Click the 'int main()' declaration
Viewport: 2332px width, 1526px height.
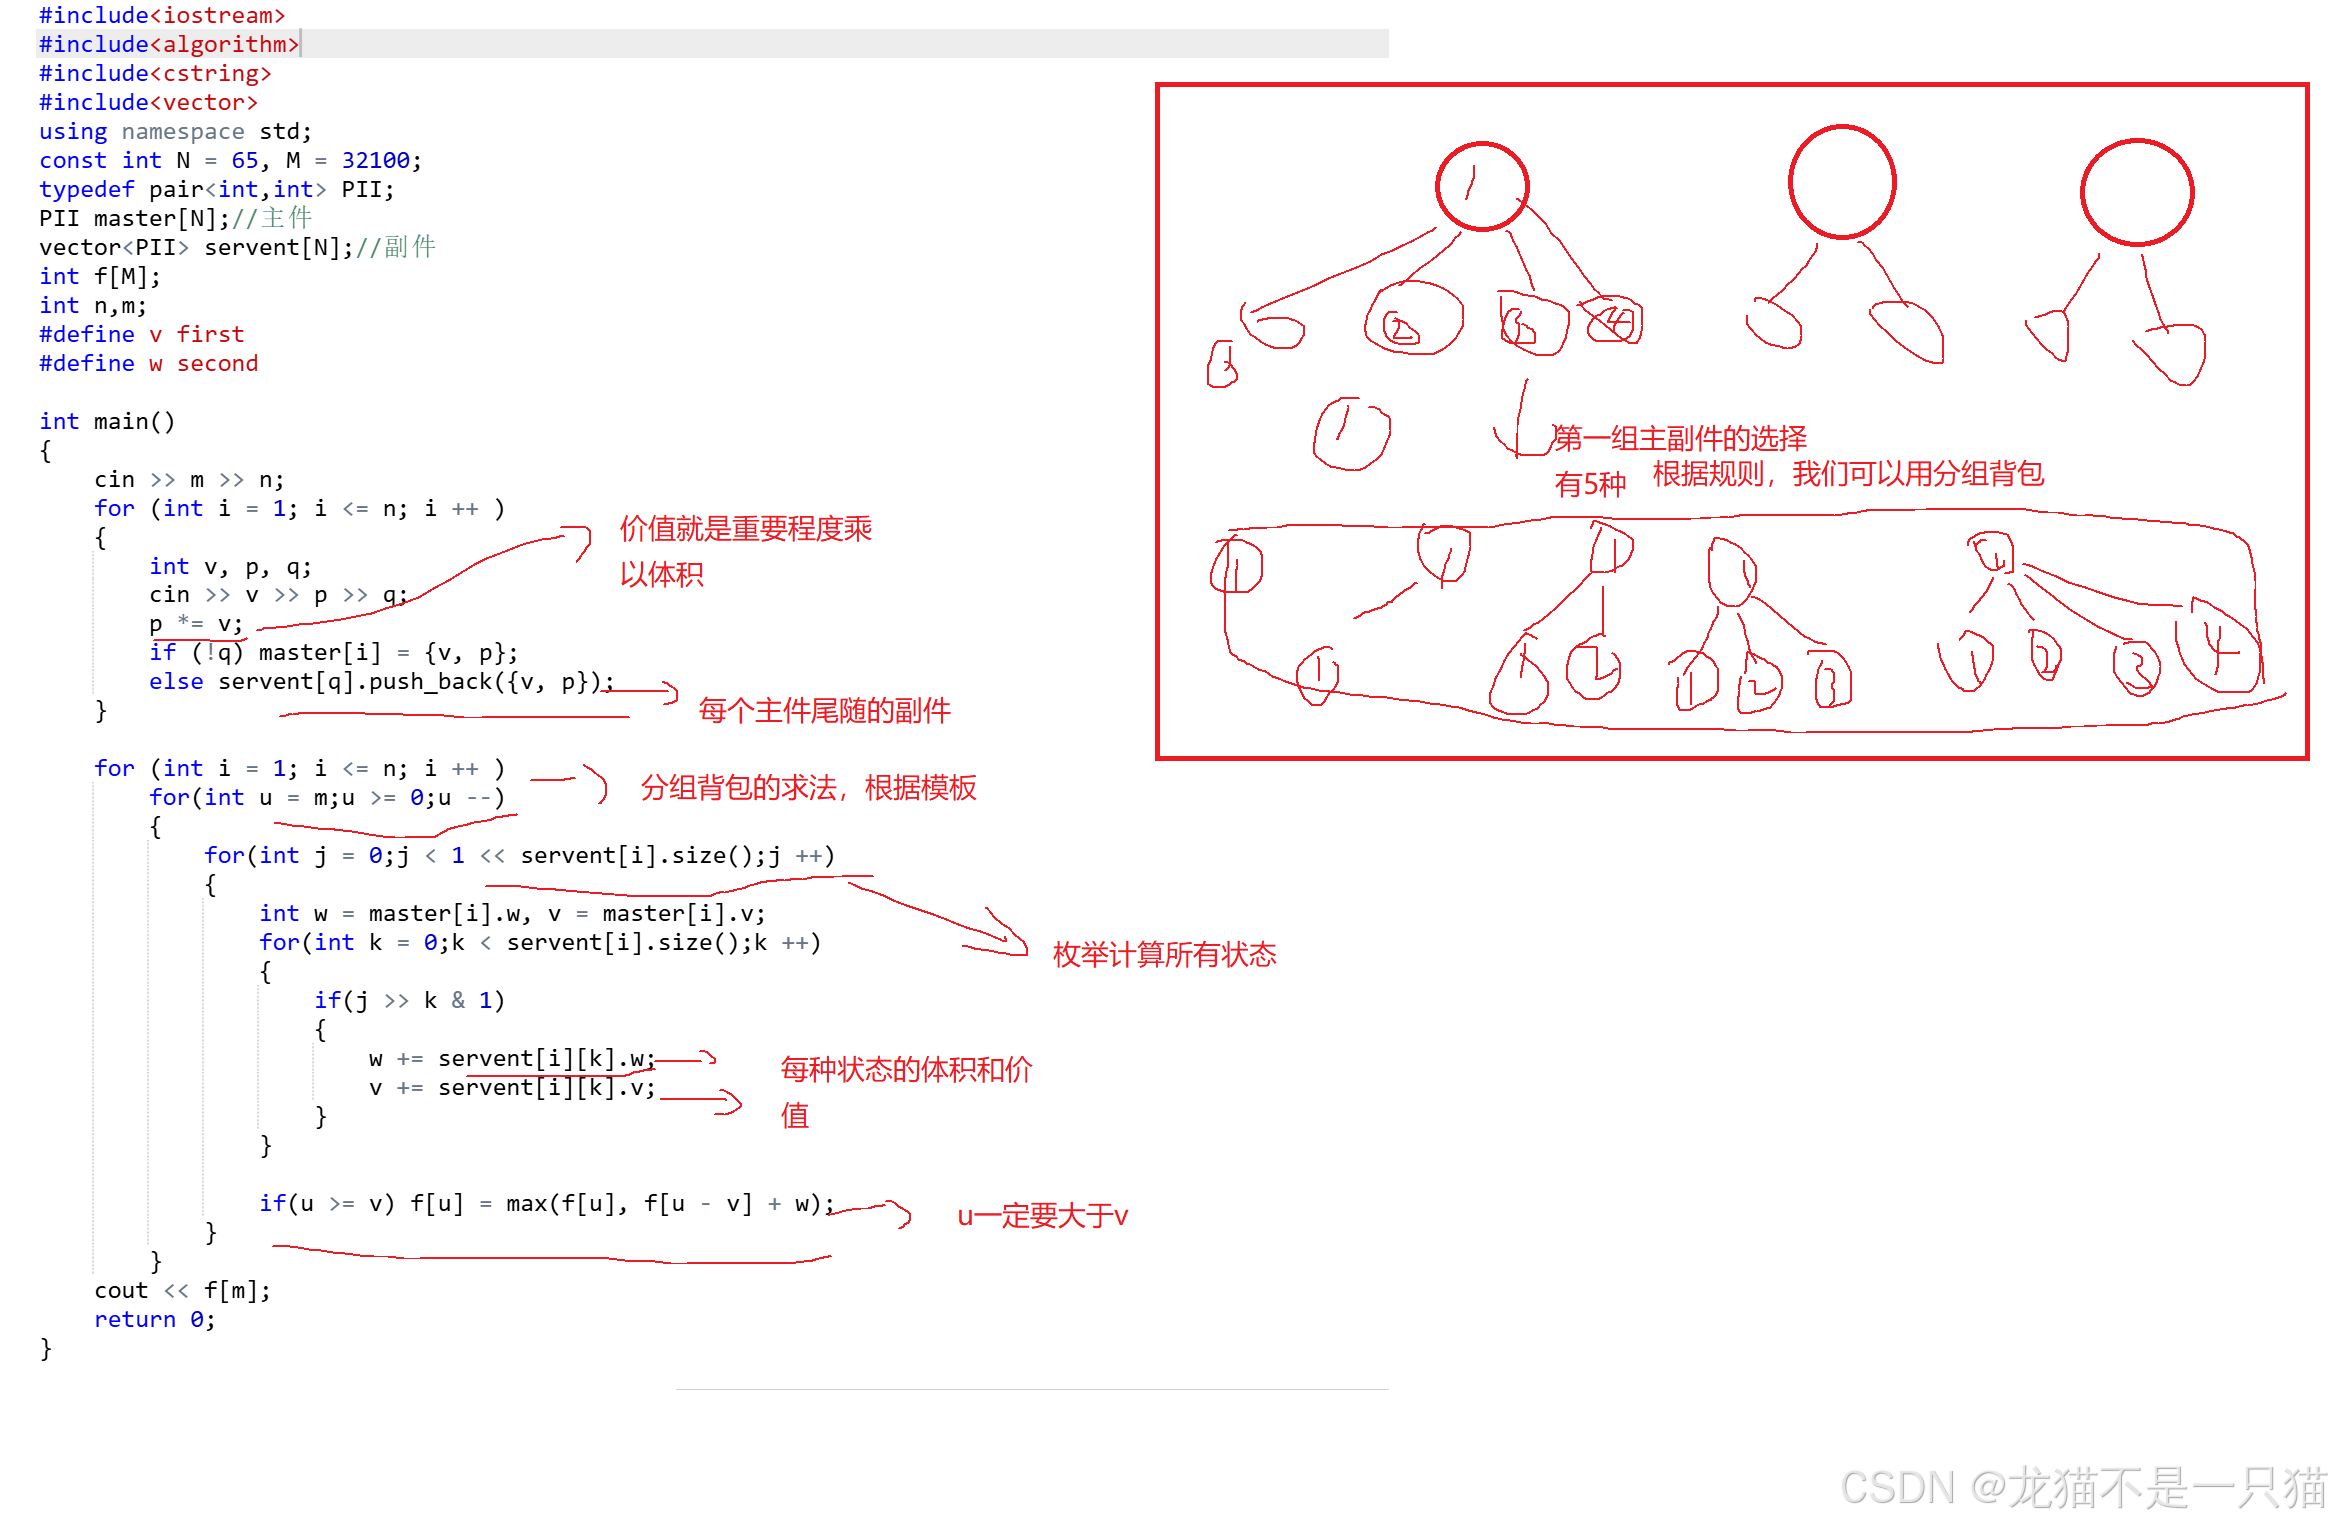[x=107, y=421]
